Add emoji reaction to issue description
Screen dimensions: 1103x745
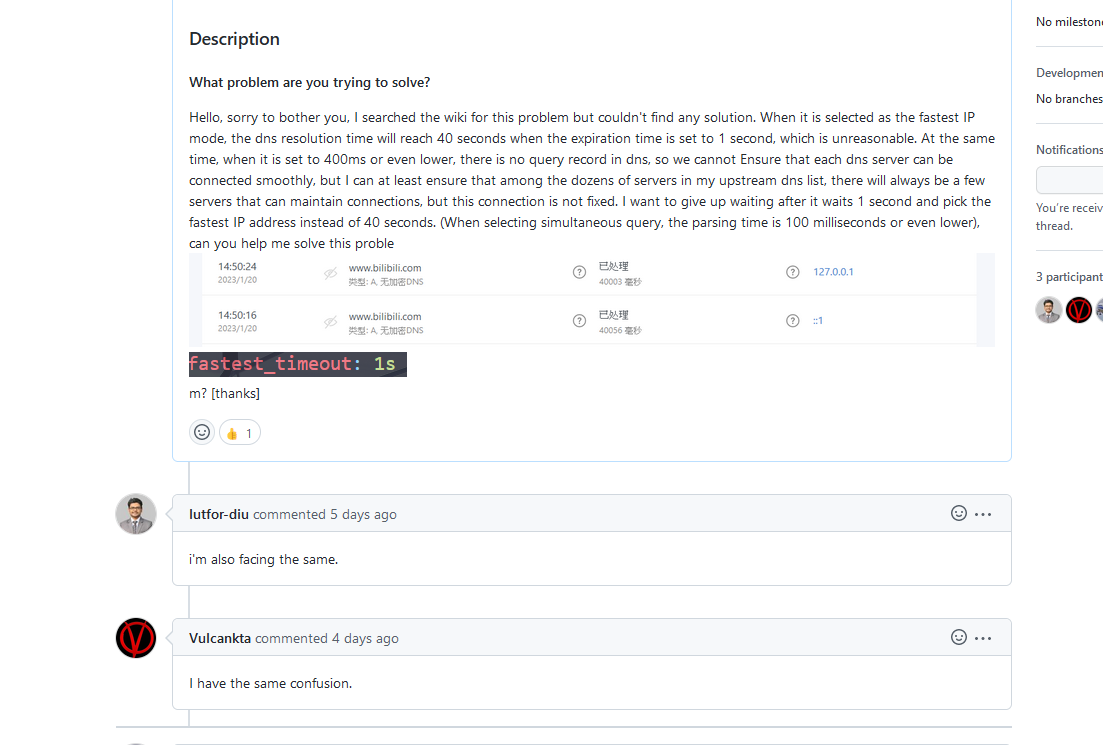coord(202,432)
